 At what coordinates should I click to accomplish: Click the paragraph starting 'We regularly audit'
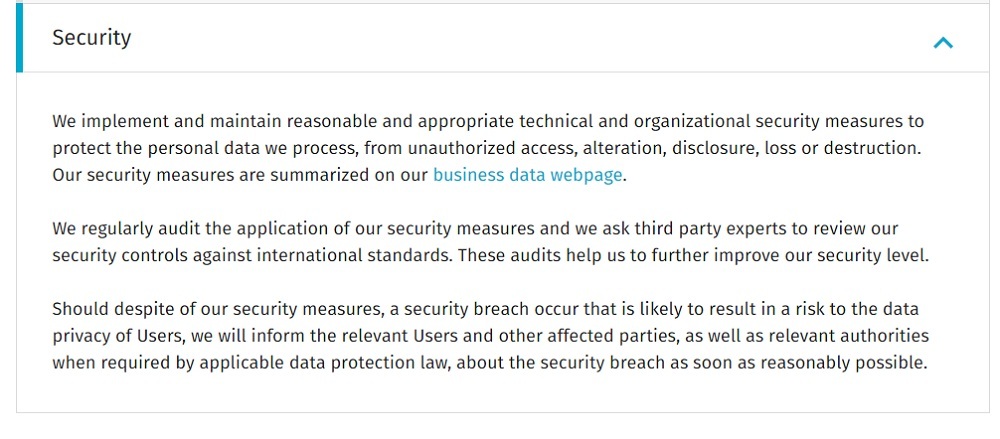[490, 242]
